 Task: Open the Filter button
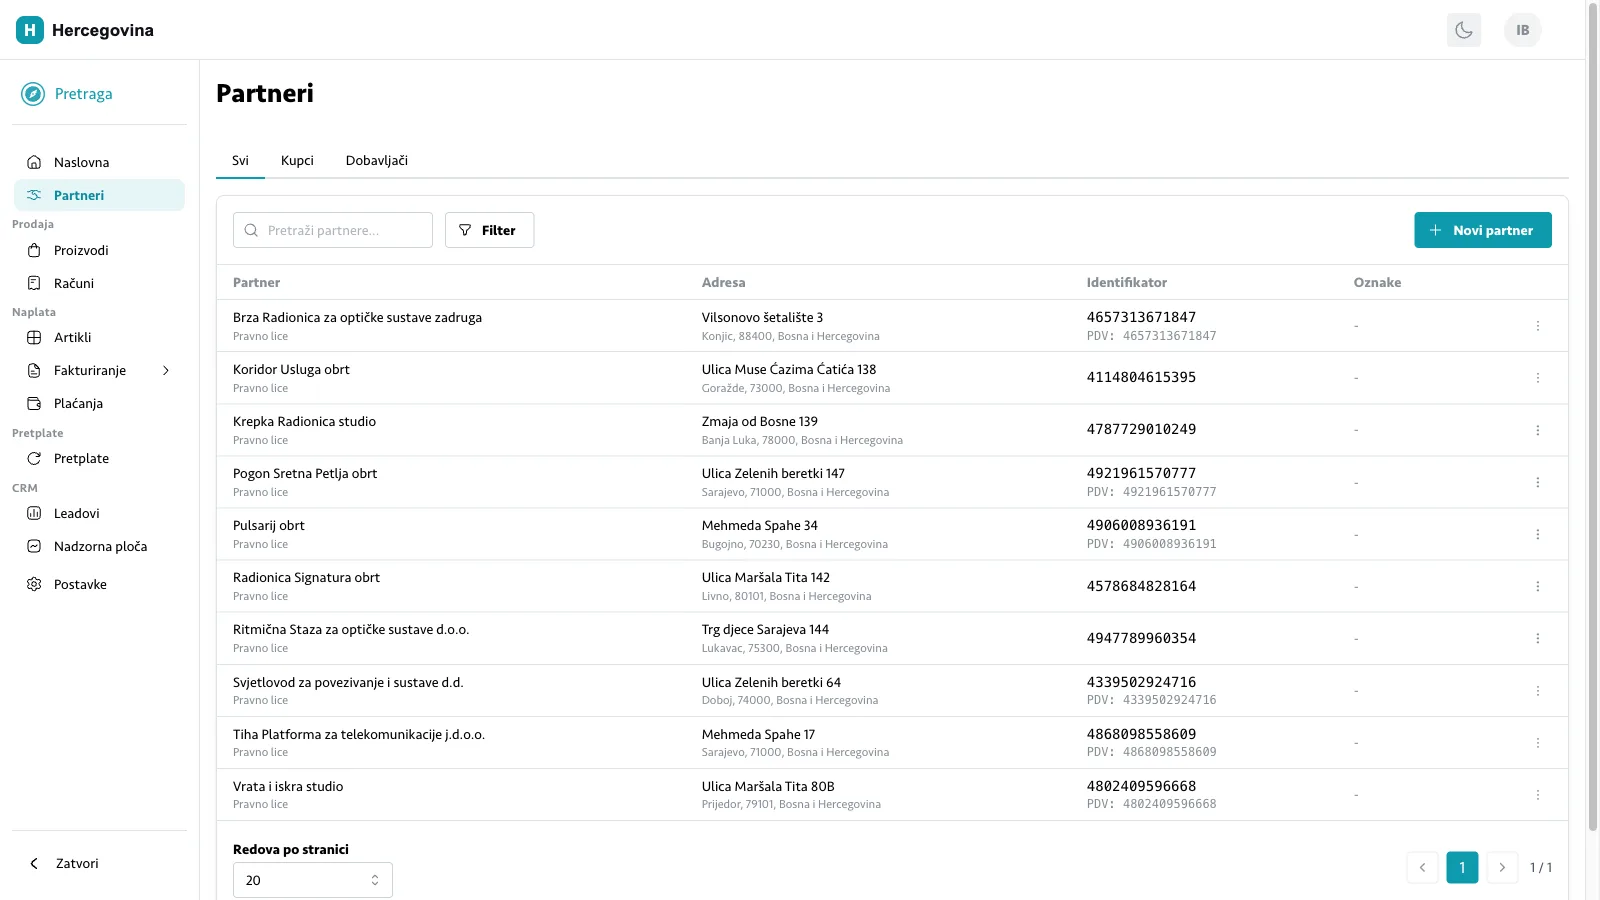(x=489, y=230)
